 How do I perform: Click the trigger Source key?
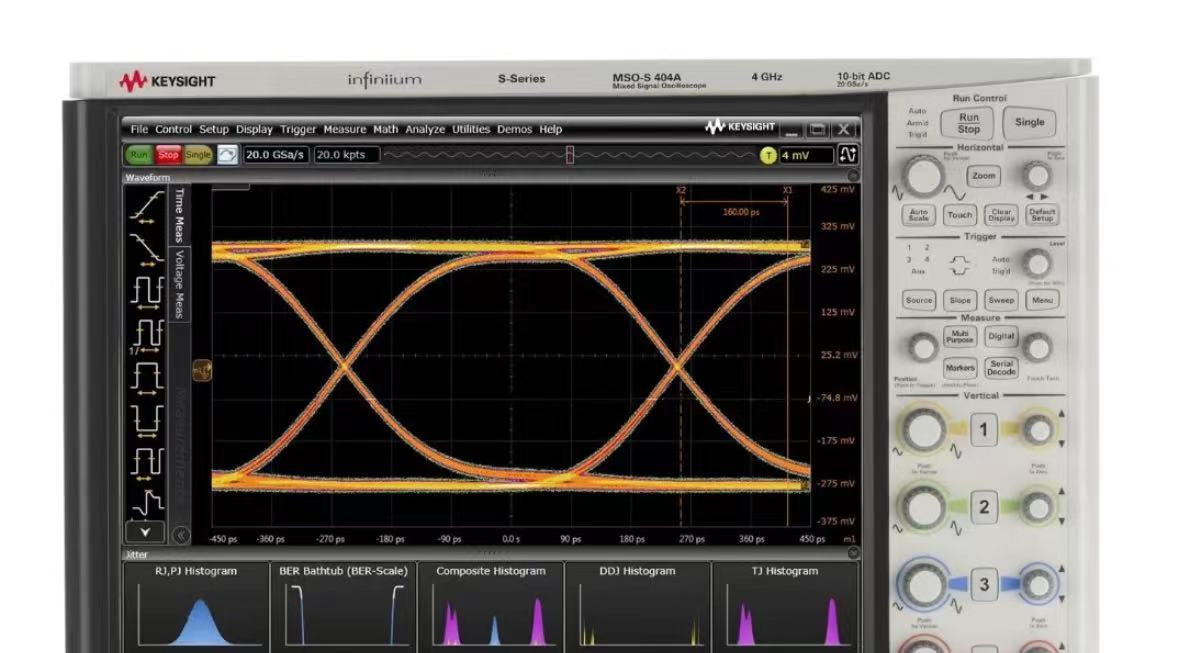[x=919, y=300]
